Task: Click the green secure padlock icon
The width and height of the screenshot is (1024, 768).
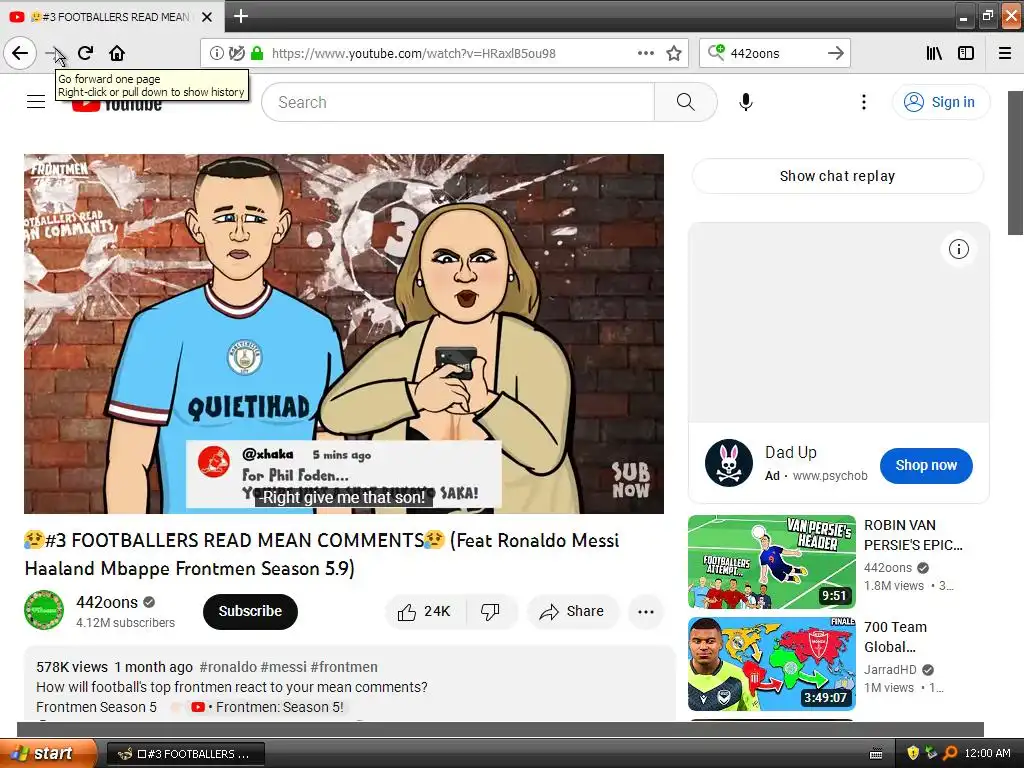Action: (x=257, y=53)
